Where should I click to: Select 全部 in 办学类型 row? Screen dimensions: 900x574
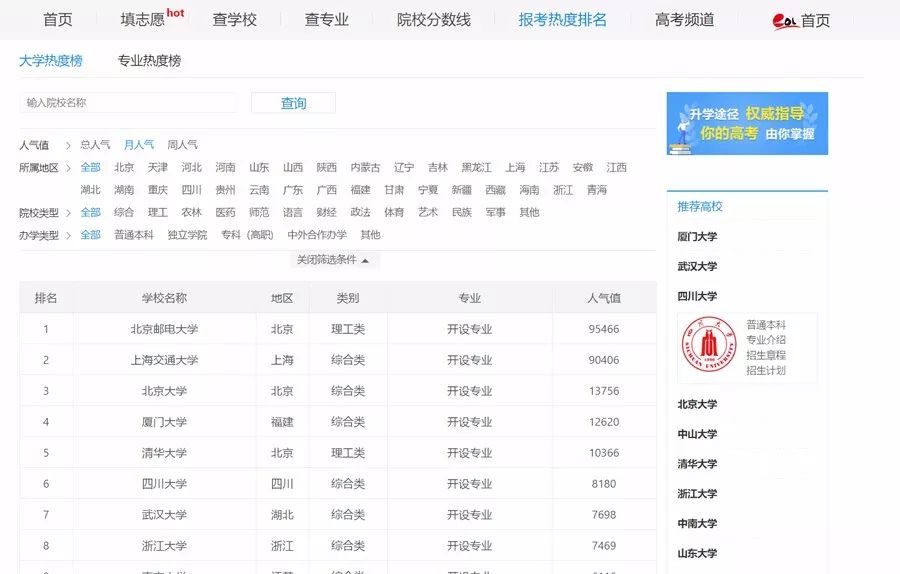click(x=91, y=235)
